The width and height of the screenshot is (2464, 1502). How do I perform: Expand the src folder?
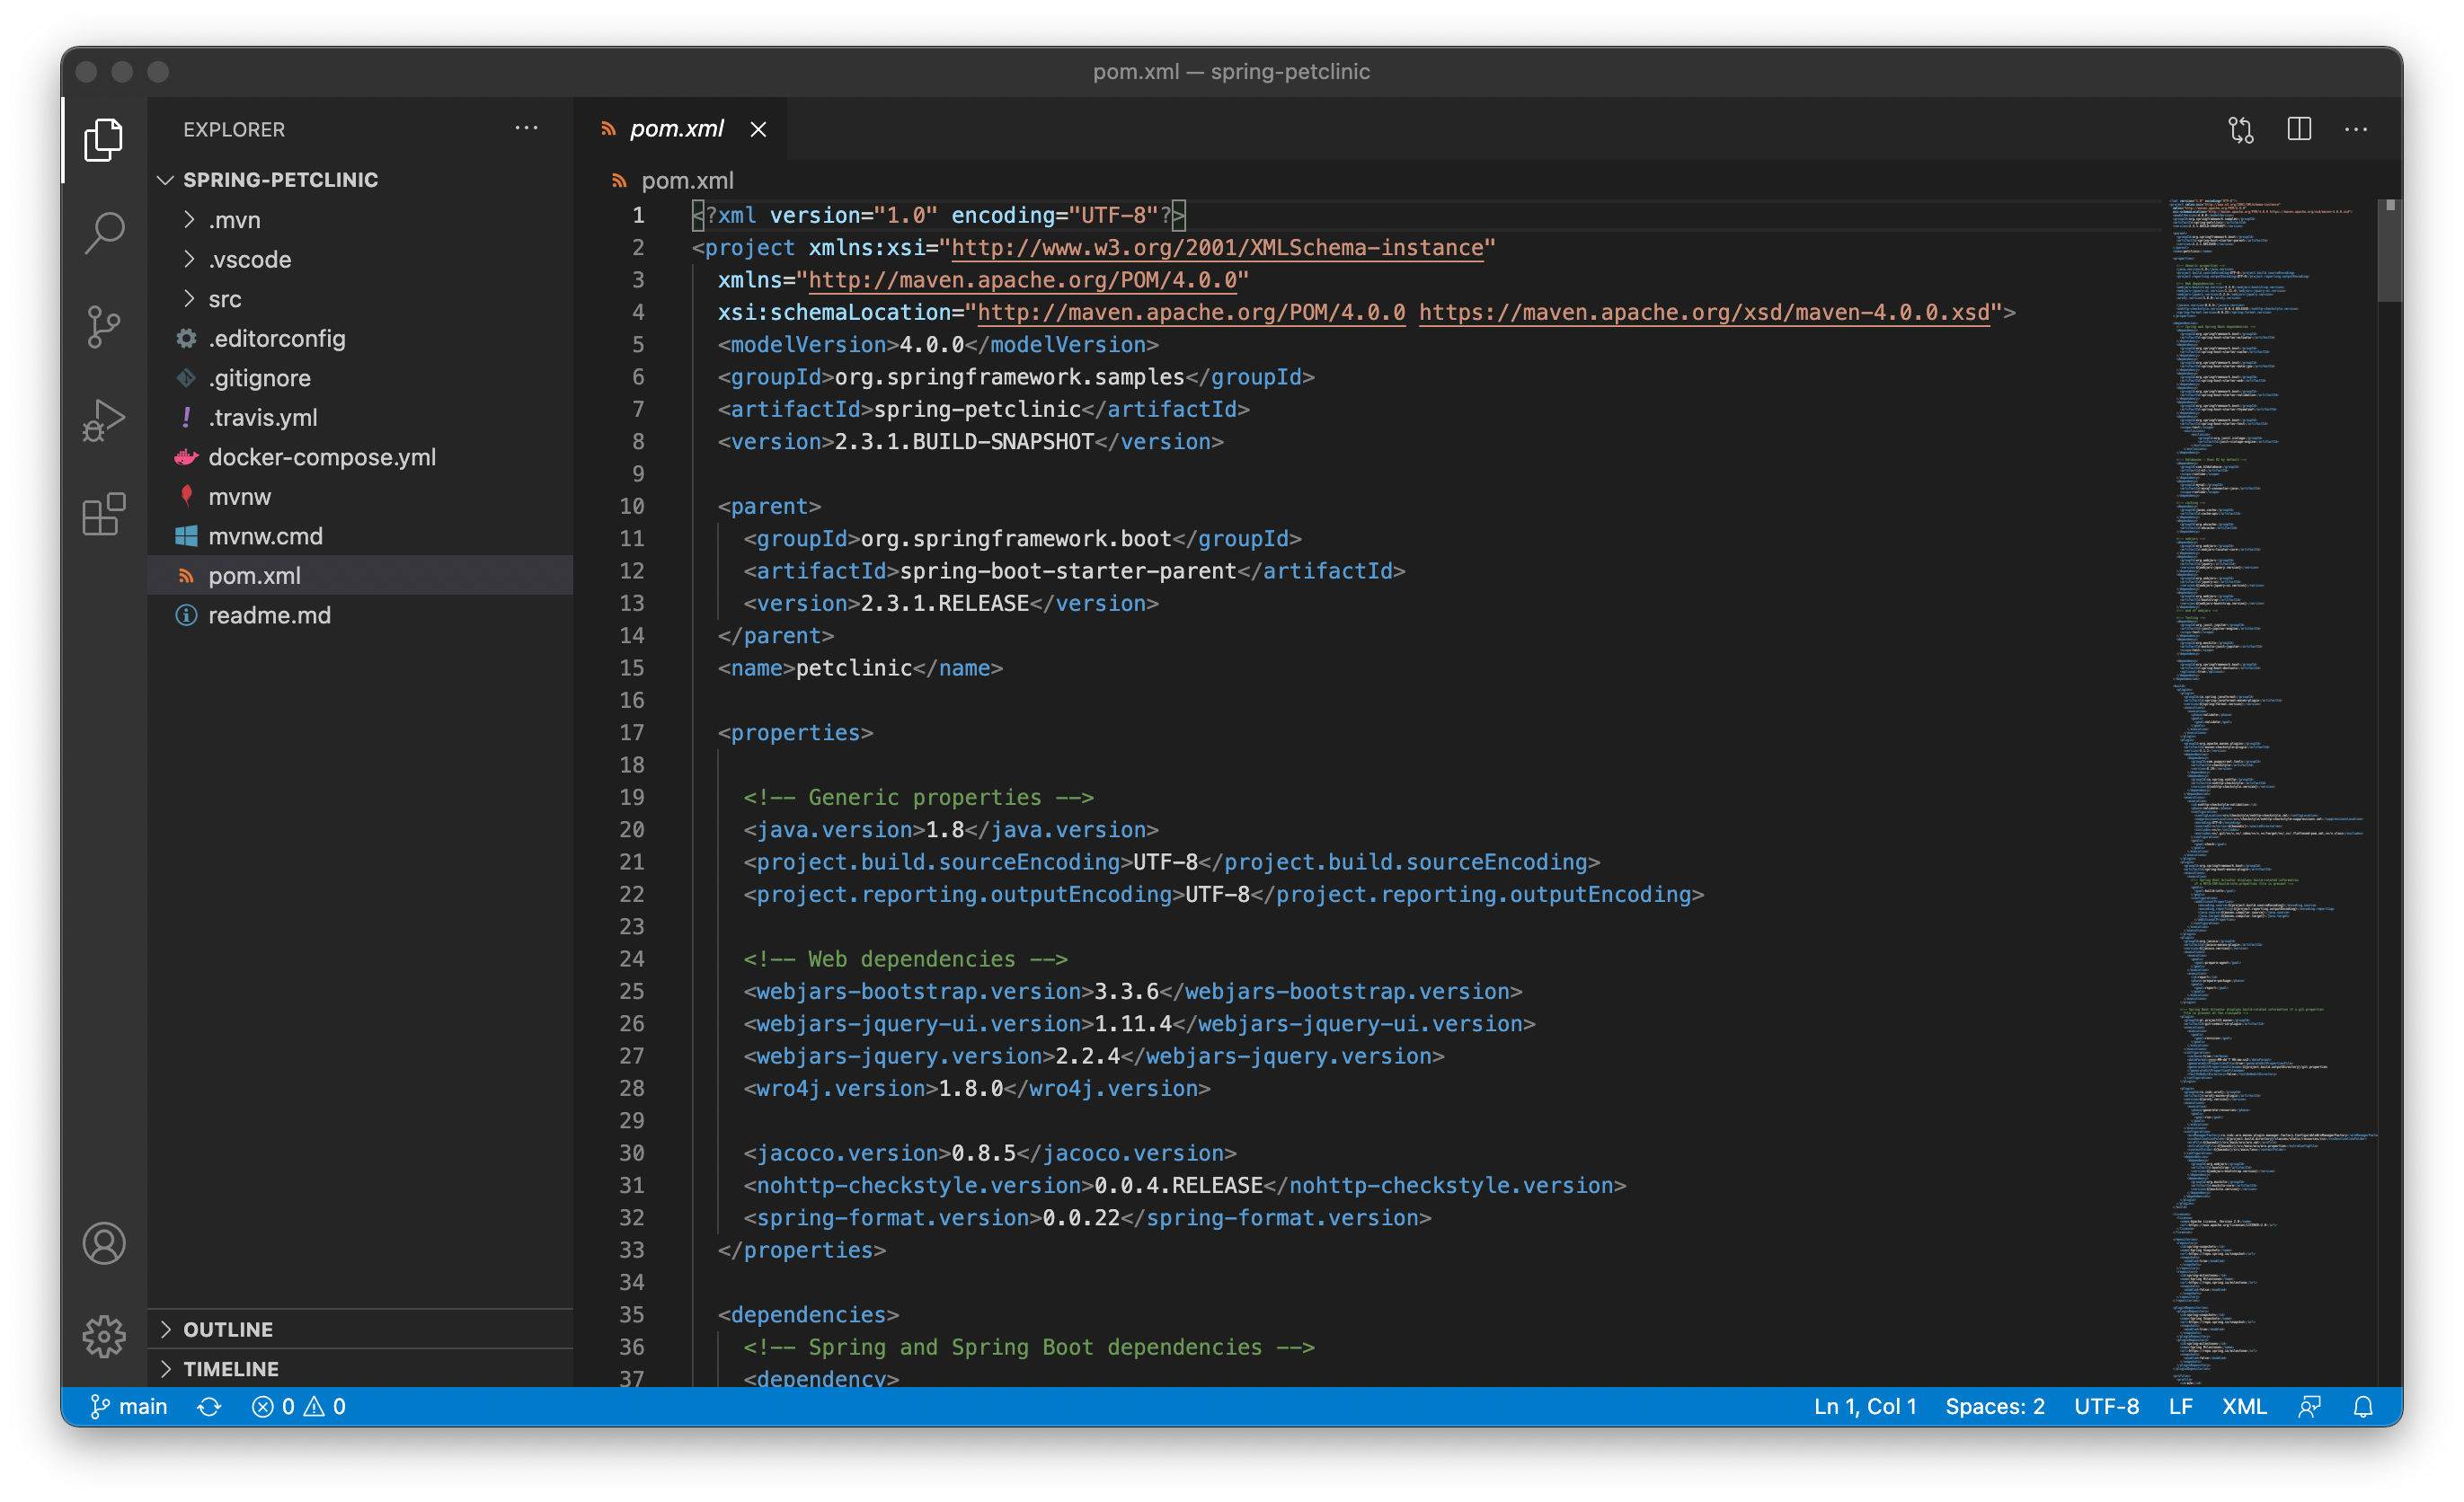(x=224, y=298)
